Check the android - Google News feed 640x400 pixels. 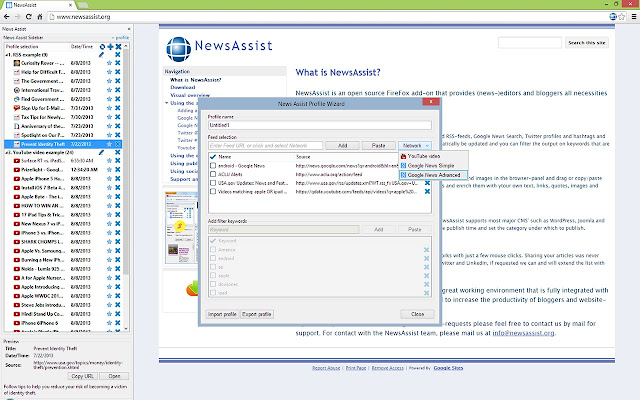point(213,166)
